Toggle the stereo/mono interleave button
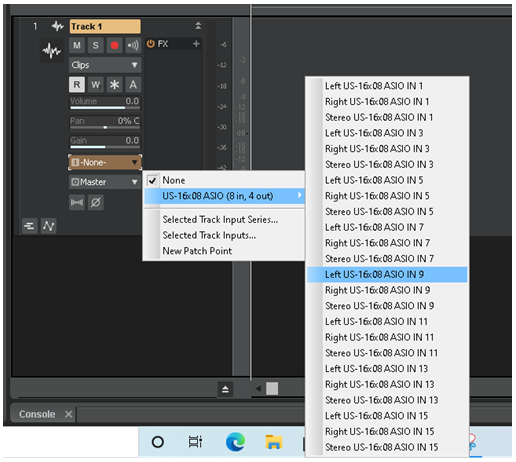The image size is (516, 462). pyautogui.click(x=77, y=202)
